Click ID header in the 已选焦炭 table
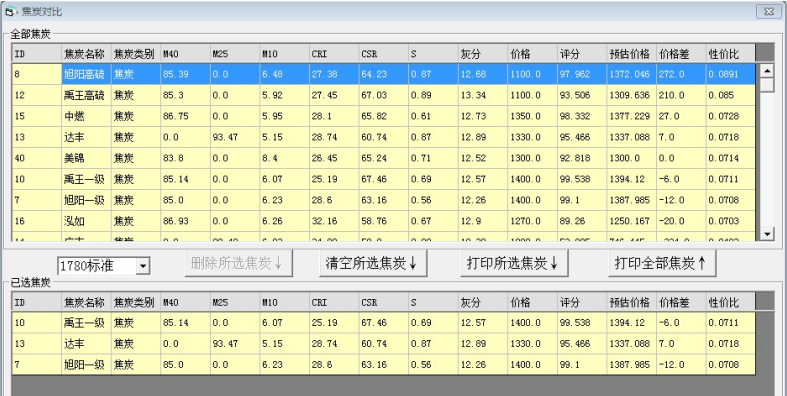 click(37, 303)
